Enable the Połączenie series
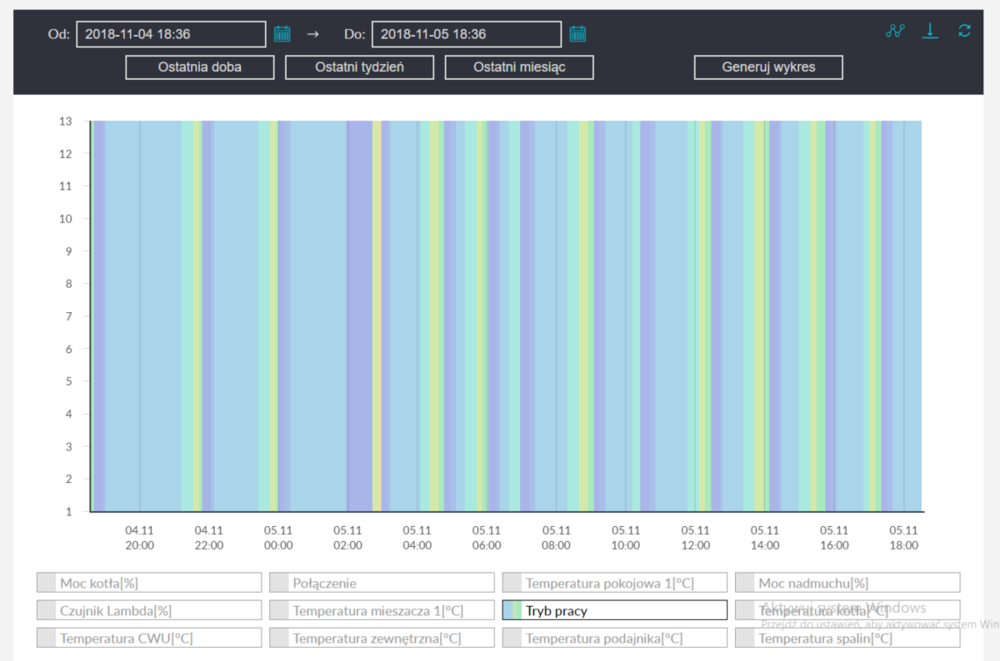 [x=382, y=583]
